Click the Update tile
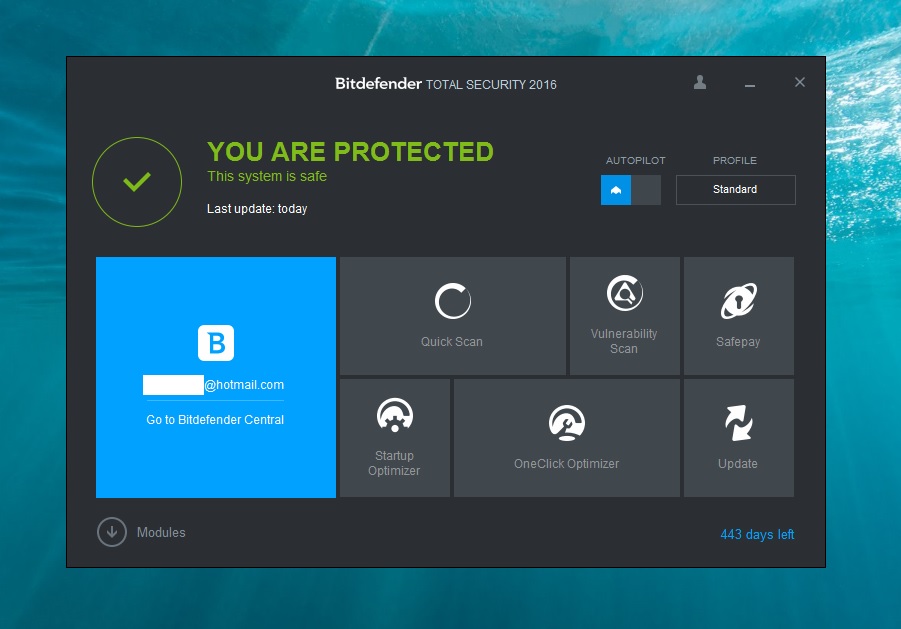Viewport: 901px width, 629px height. pos(738,438)
